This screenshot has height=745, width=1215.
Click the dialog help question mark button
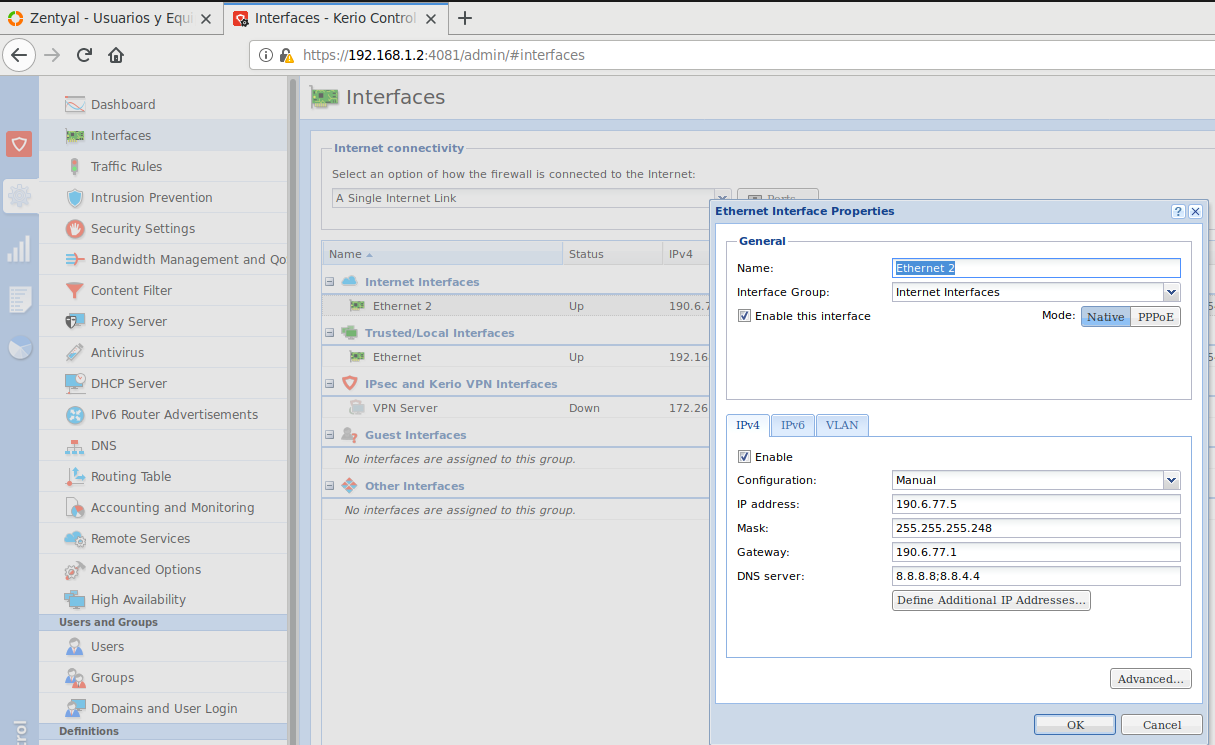(x=1179, y=211)
